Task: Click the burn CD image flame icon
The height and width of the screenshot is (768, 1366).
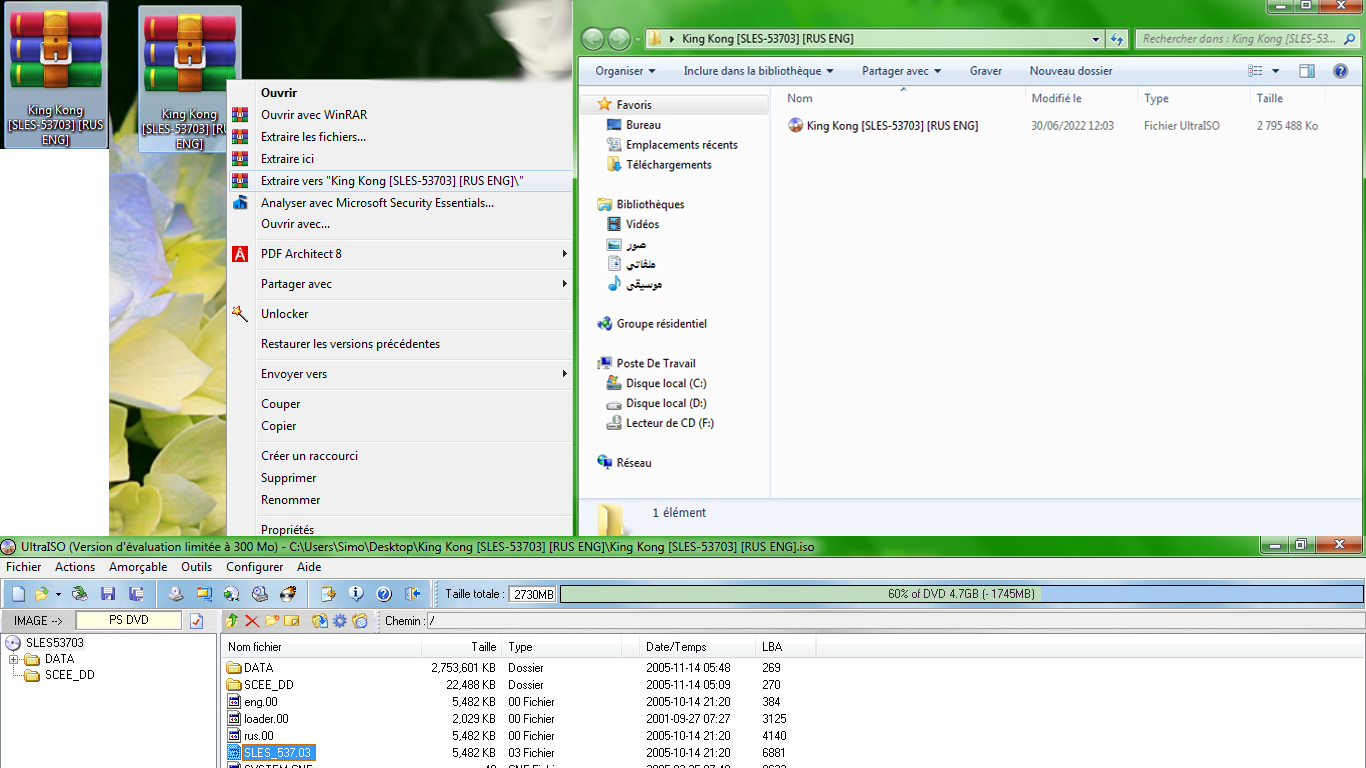Action: click(287, 594)
